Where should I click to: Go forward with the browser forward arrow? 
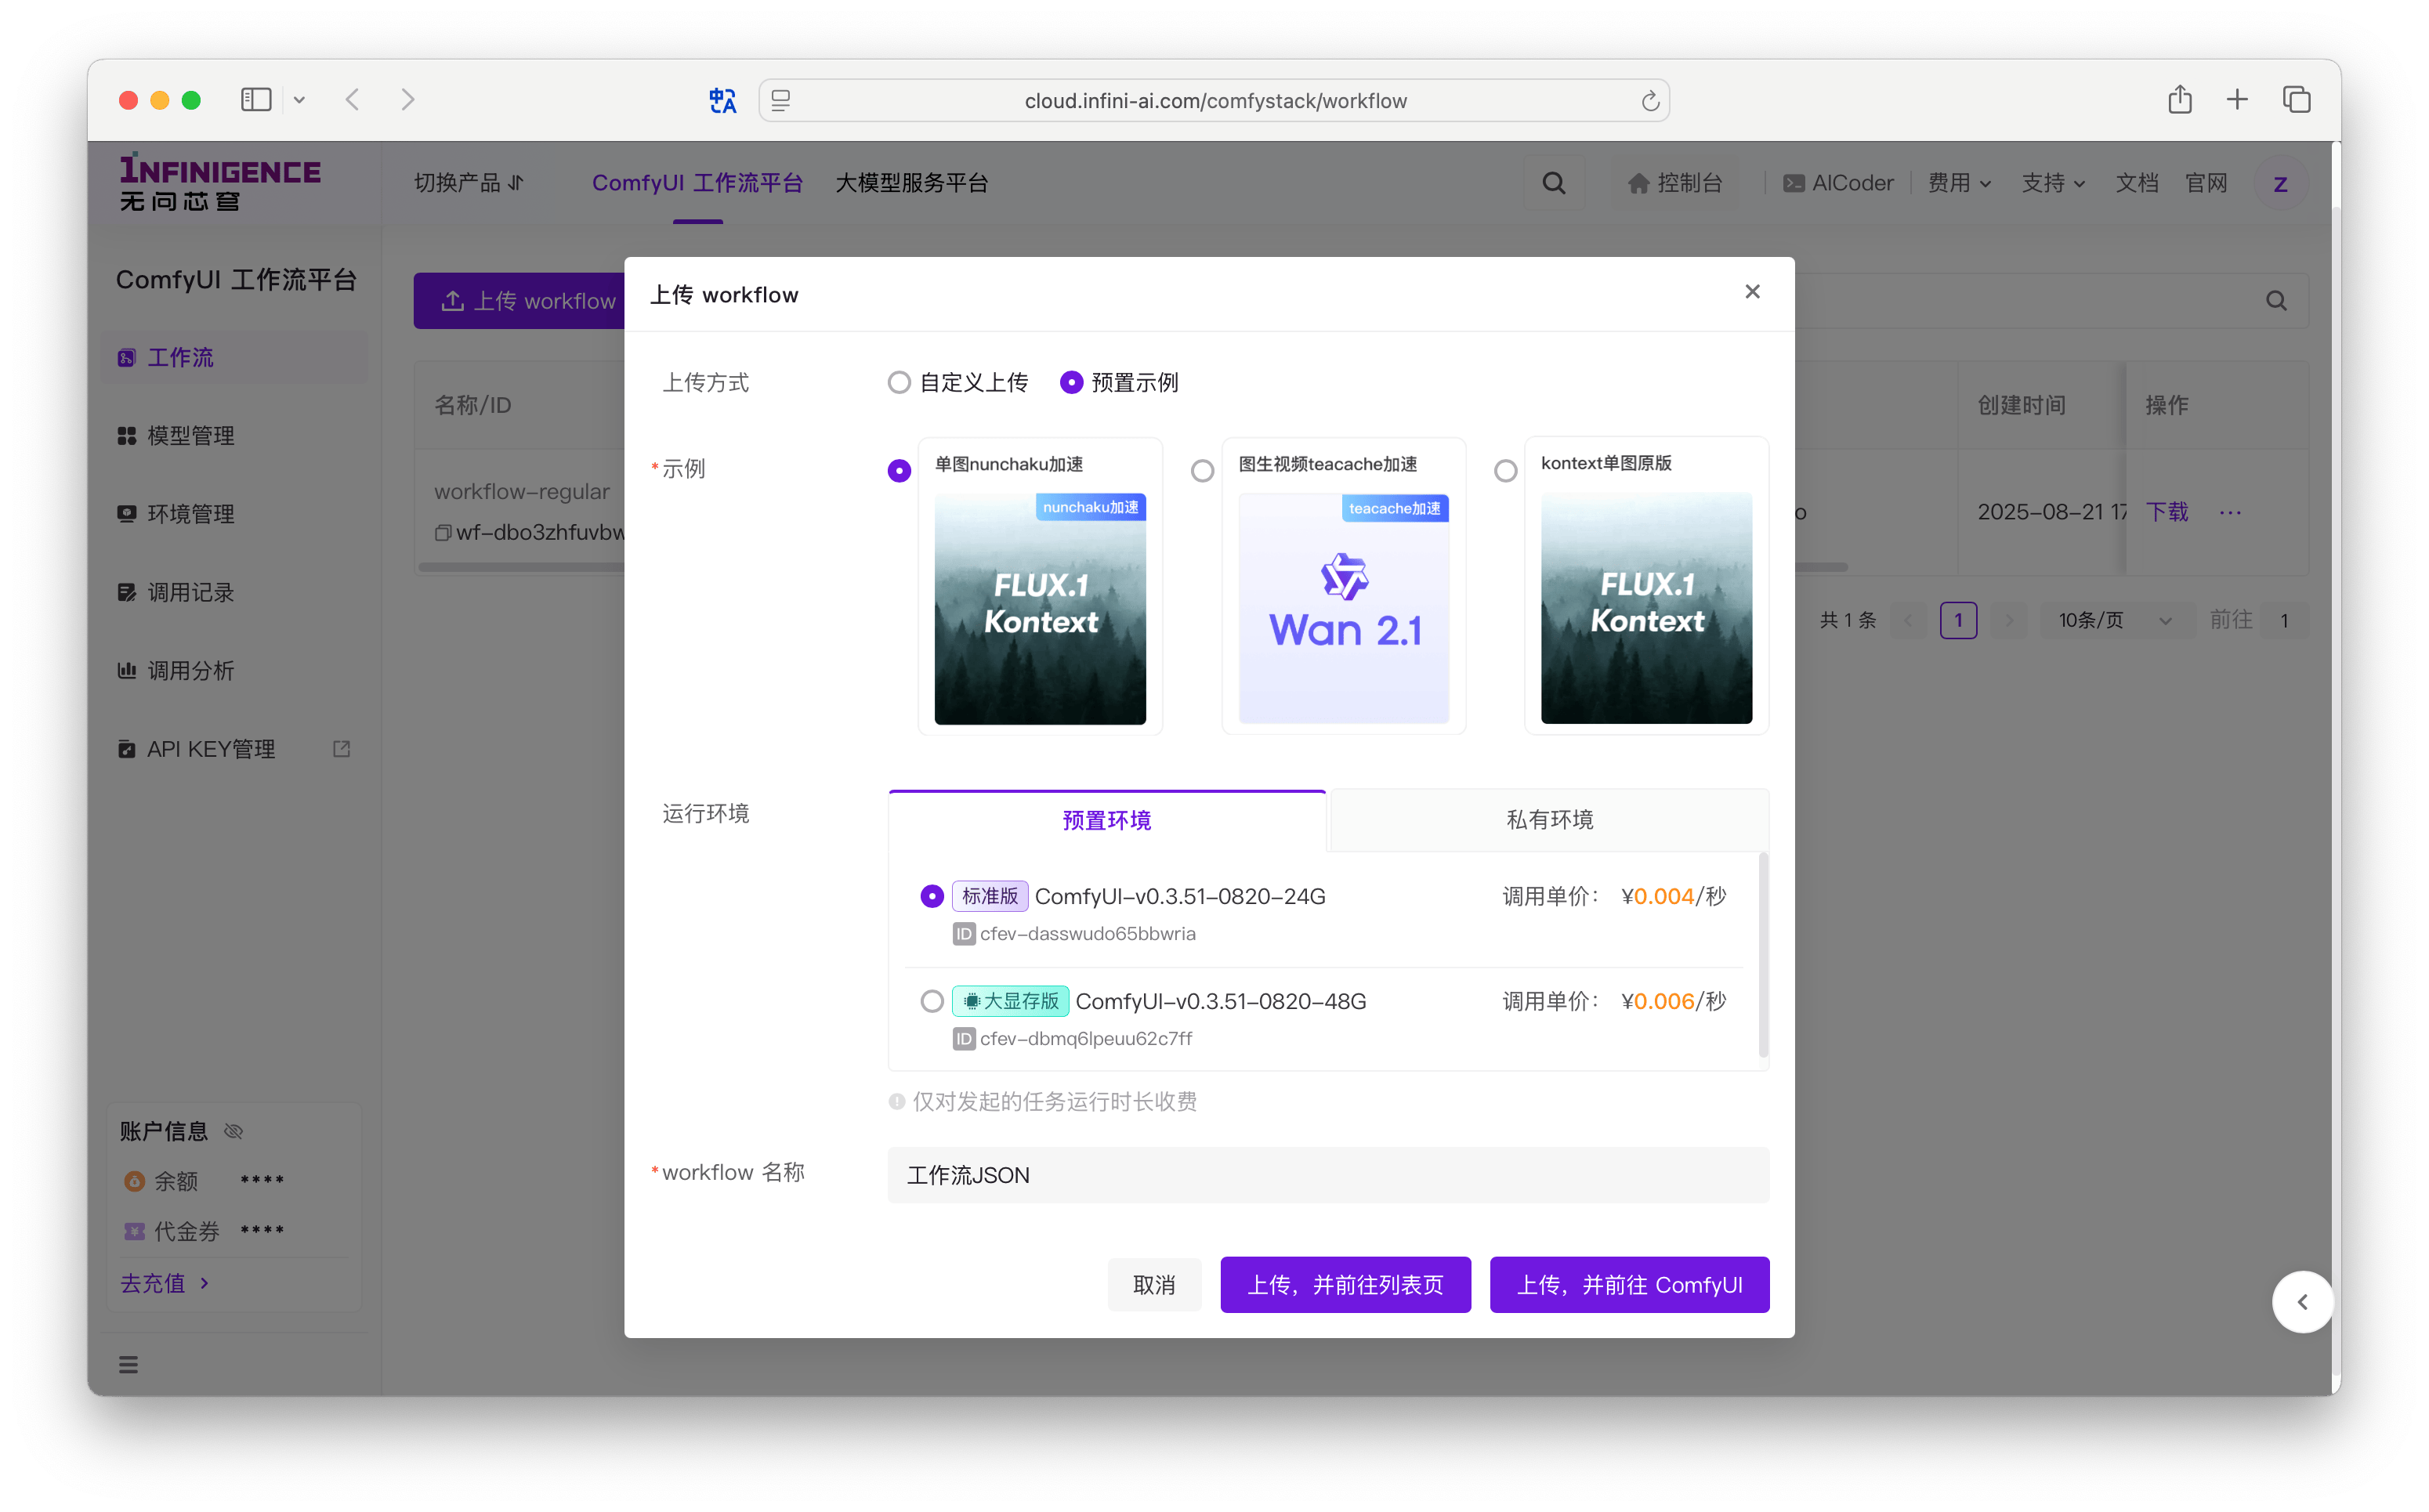pos(408,100)
